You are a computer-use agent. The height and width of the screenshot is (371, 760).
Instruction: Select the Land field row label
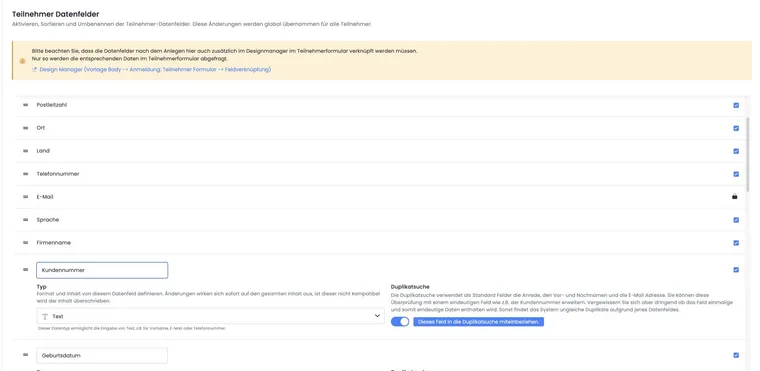click(x=43, y=151)
